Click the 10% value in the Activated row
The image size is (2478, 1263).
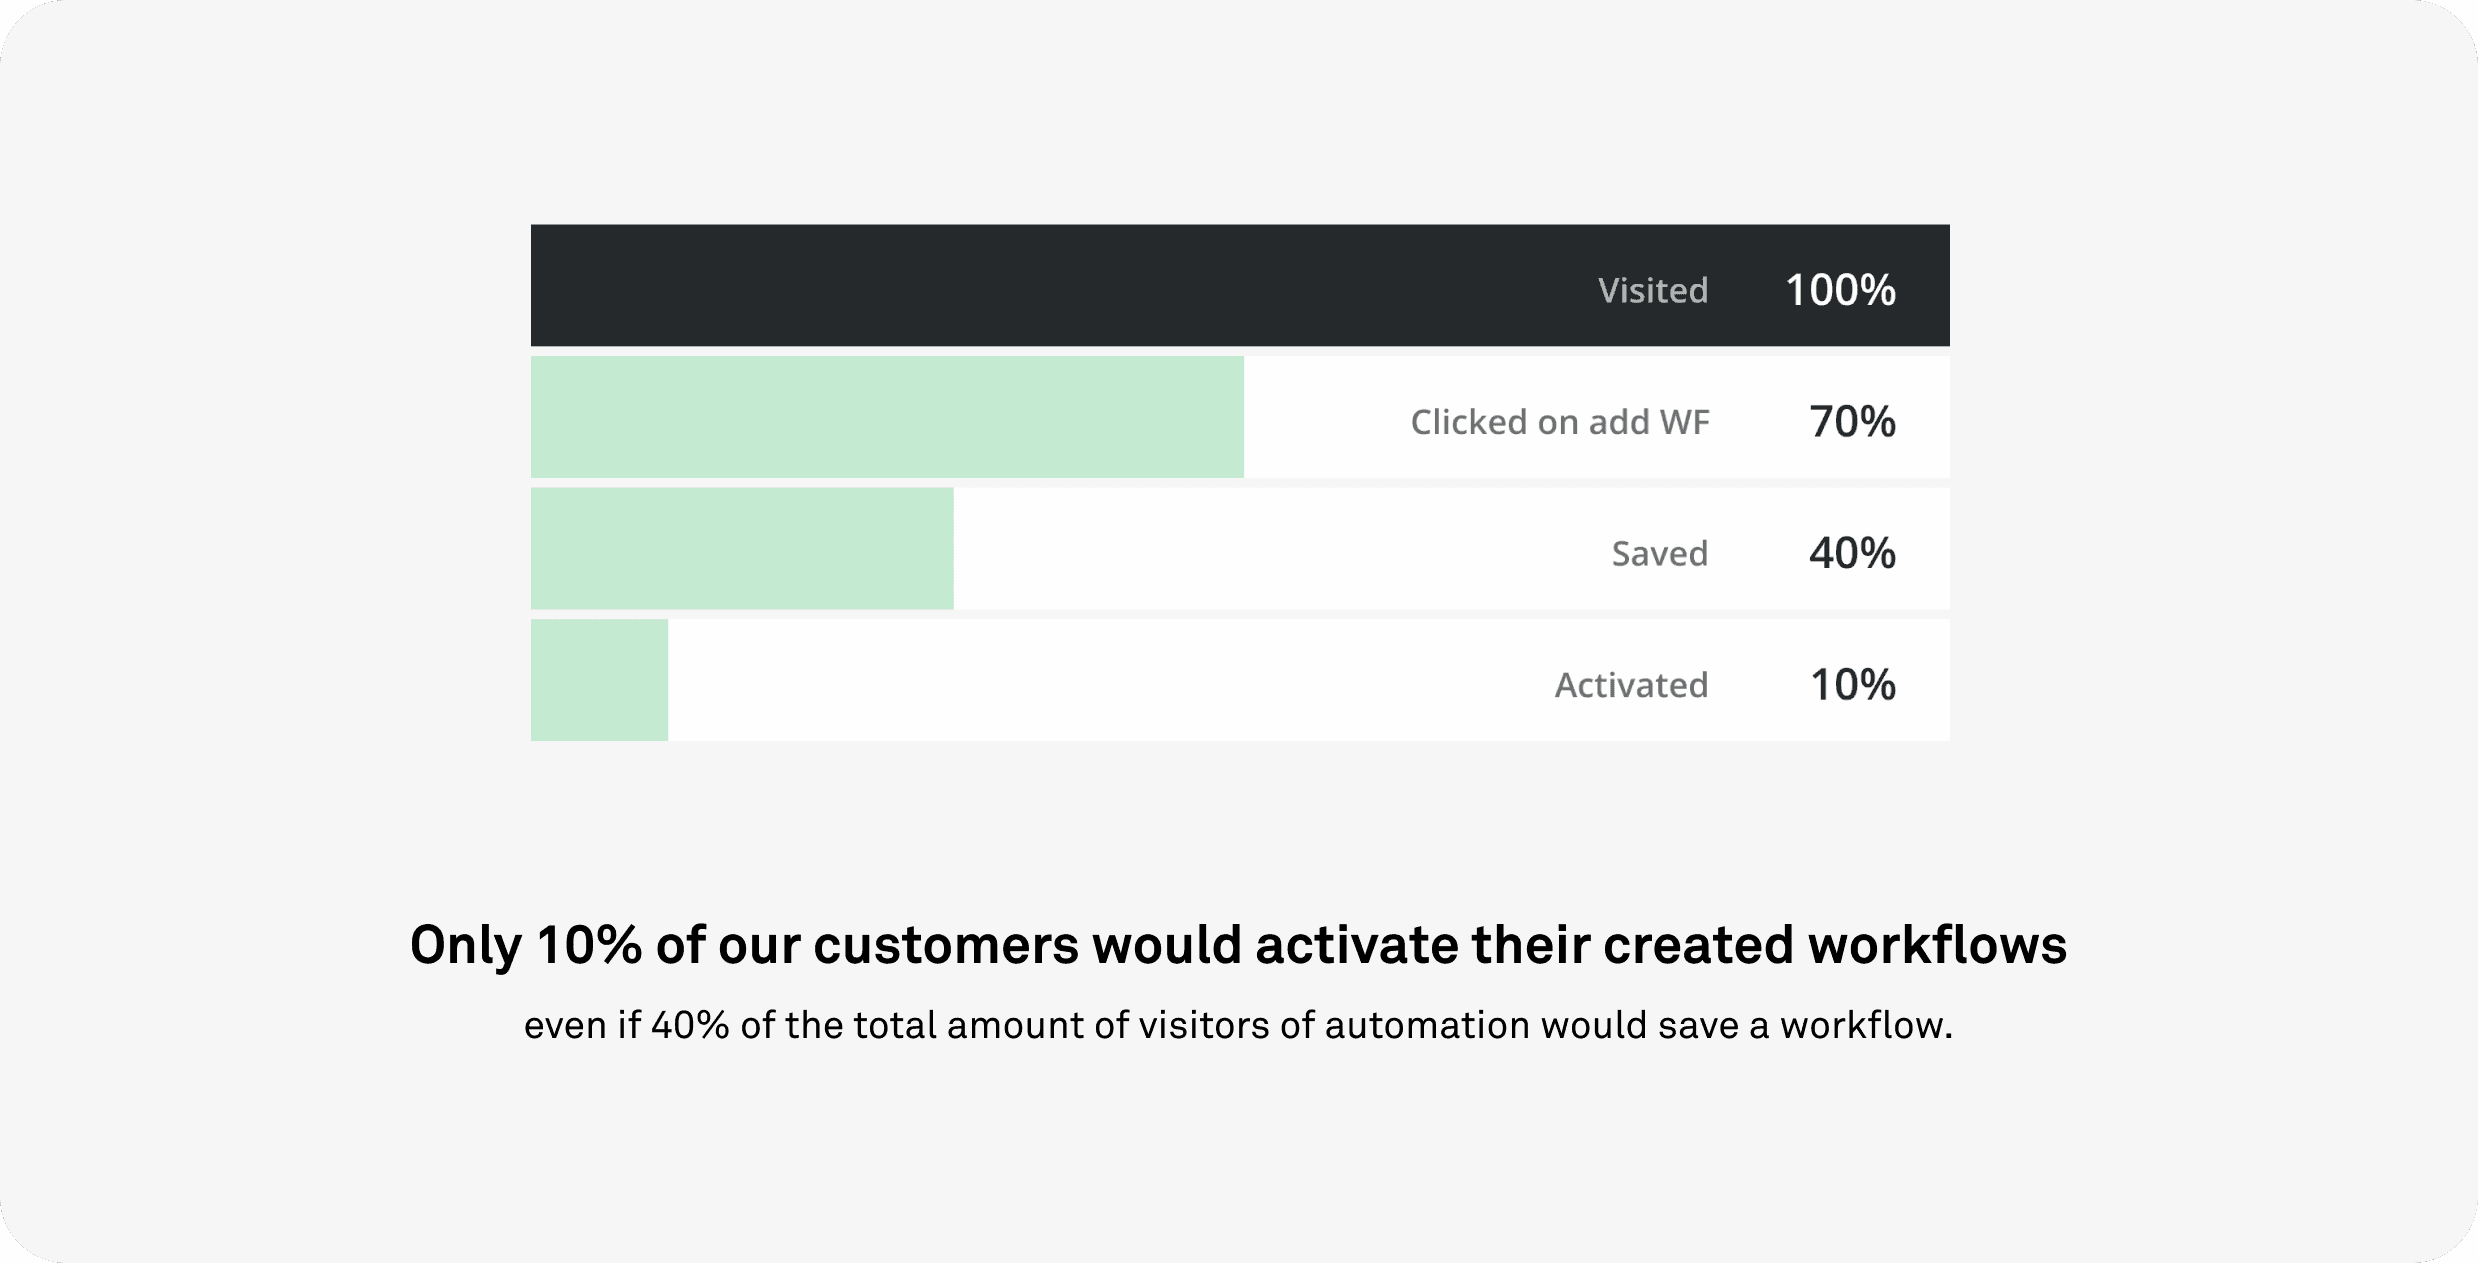coord(1852,685)
